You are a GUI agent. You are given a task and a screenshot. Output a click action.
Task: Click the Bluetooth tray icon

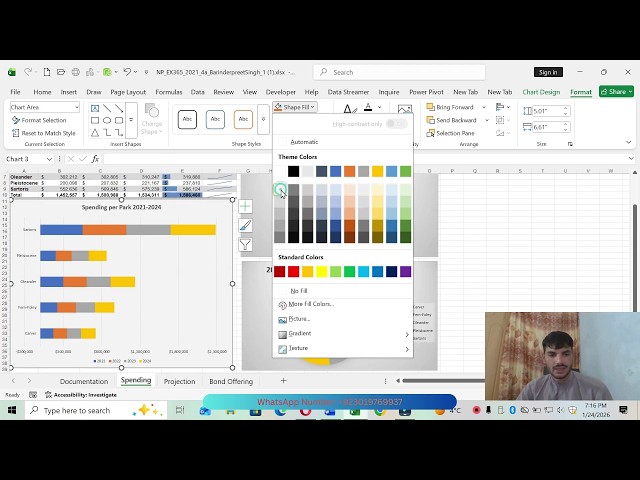(x=513, y=410)
